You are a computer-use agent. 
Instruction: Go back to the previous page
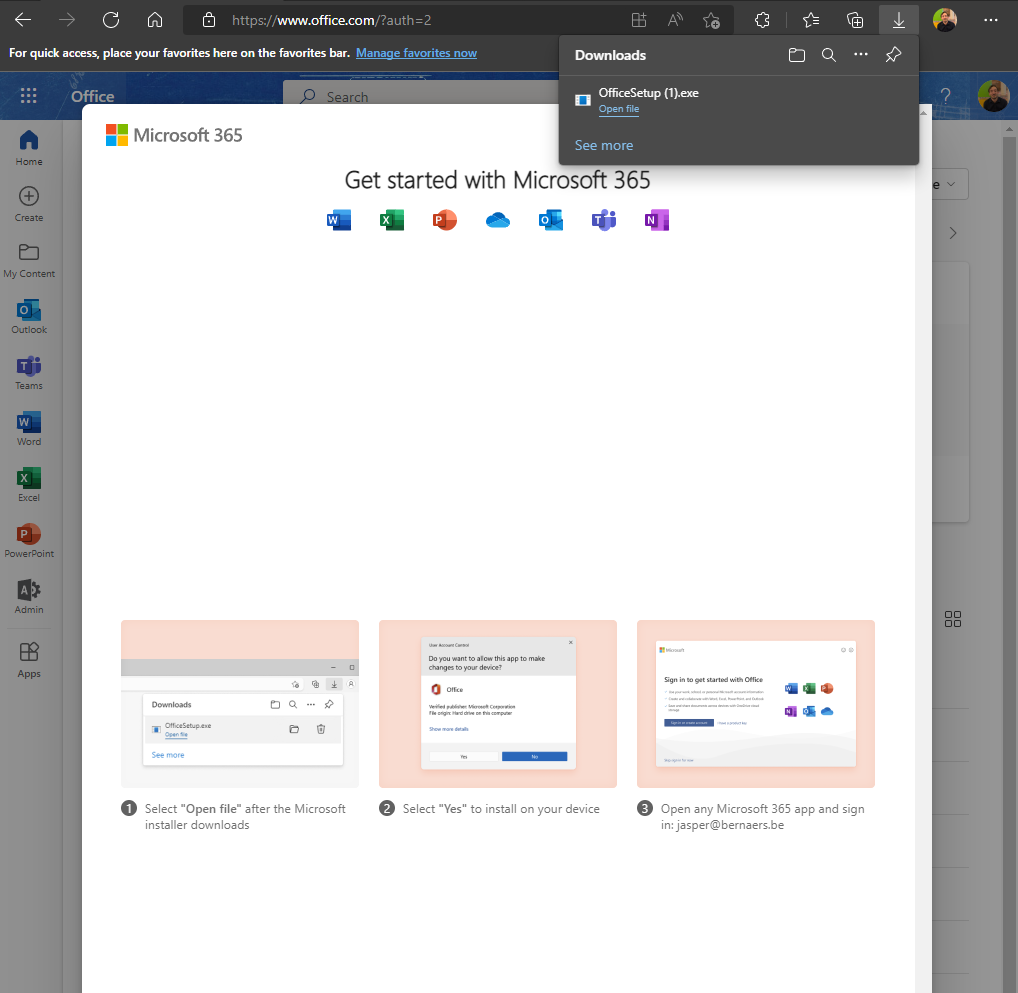pyautogui.click(x=23, y=20)
